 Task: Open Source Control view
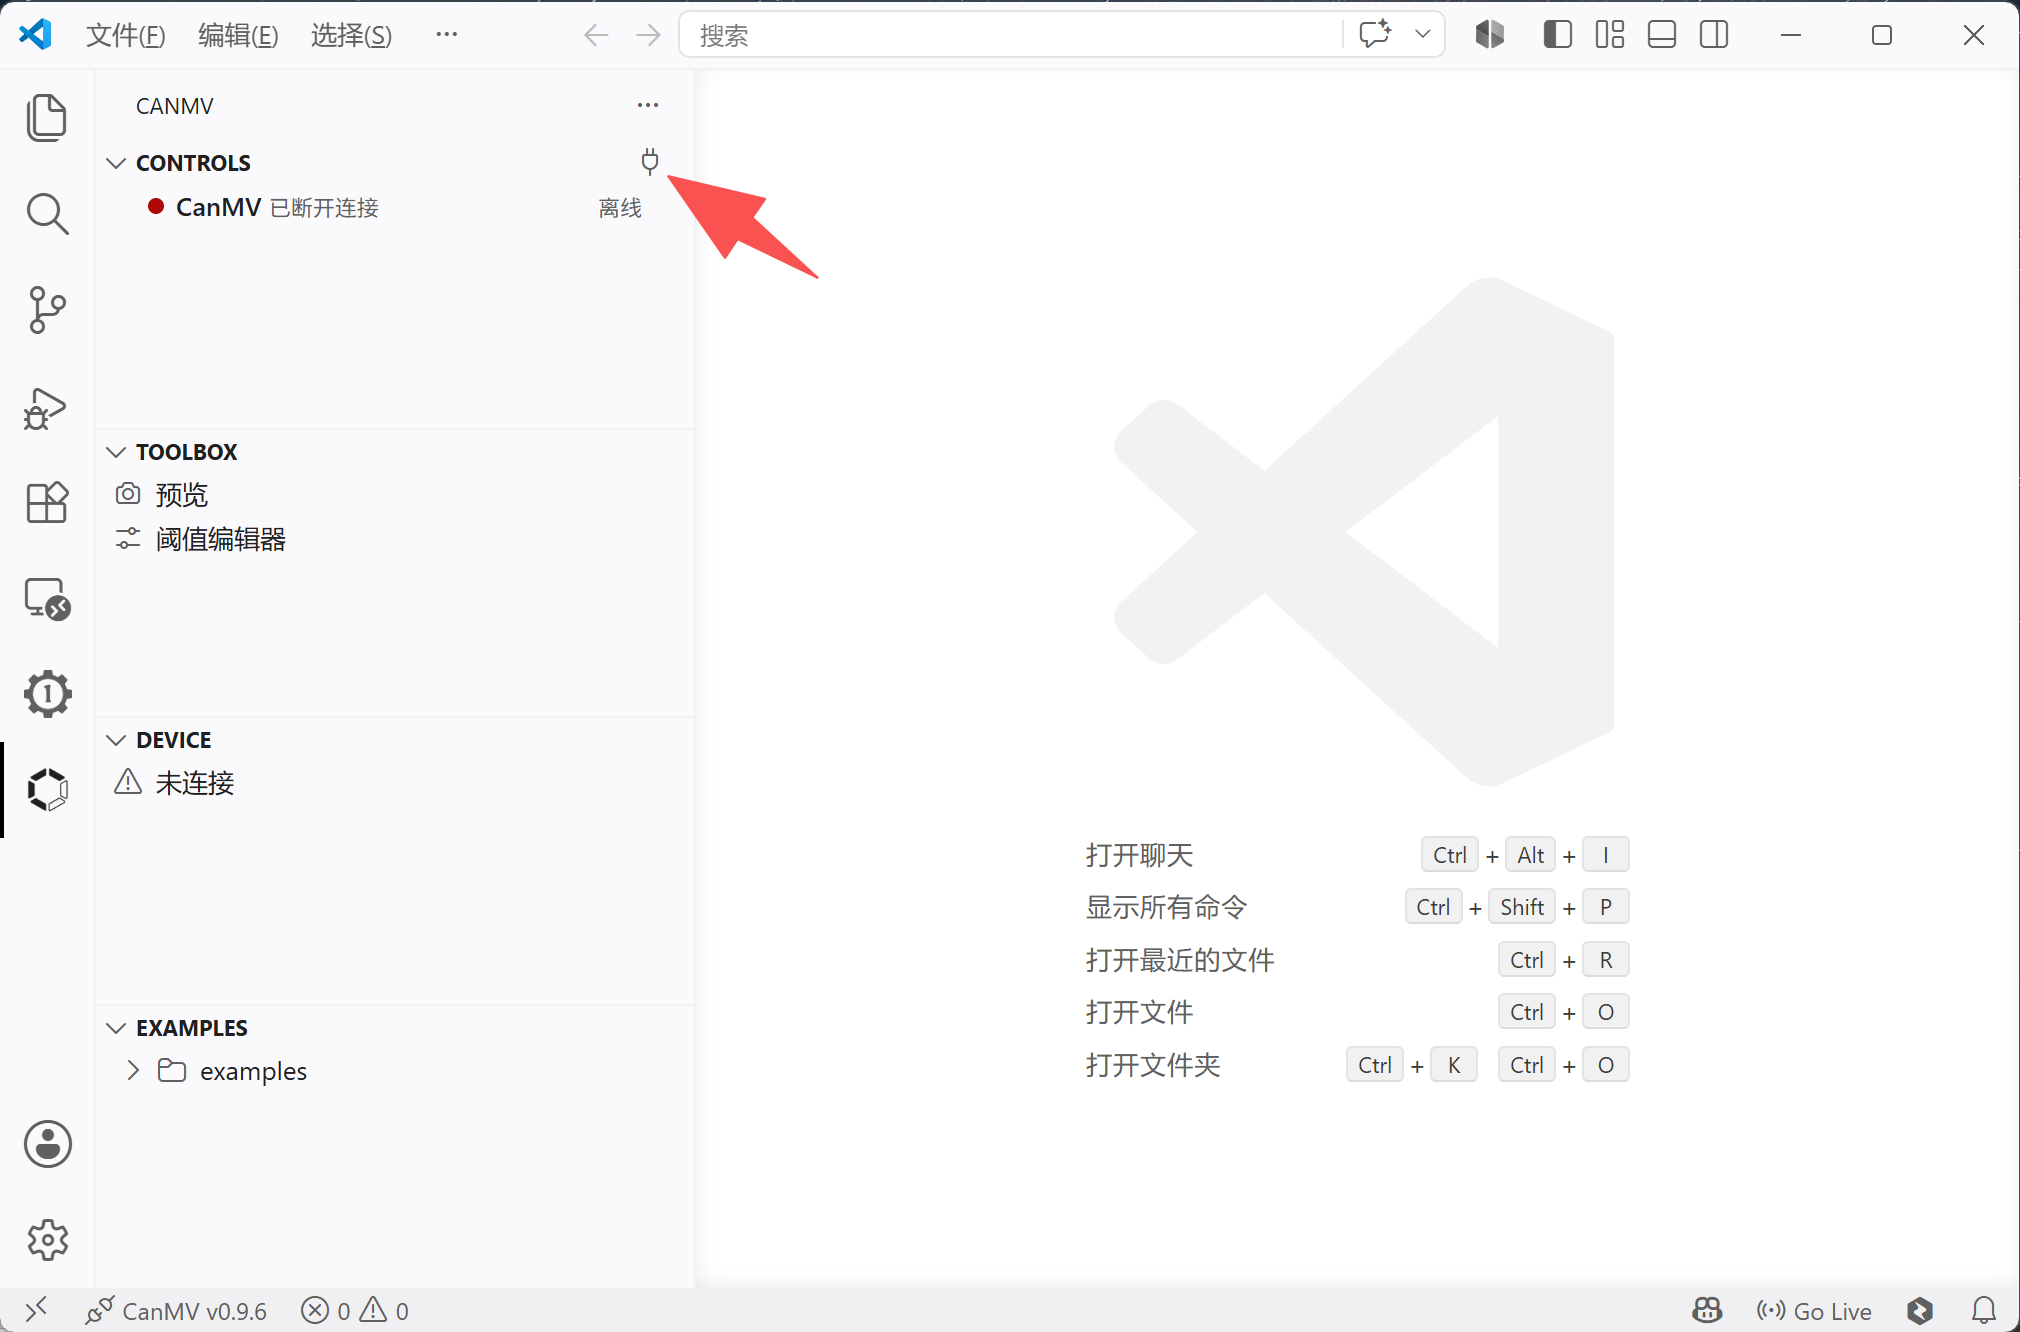click(47, 310)
